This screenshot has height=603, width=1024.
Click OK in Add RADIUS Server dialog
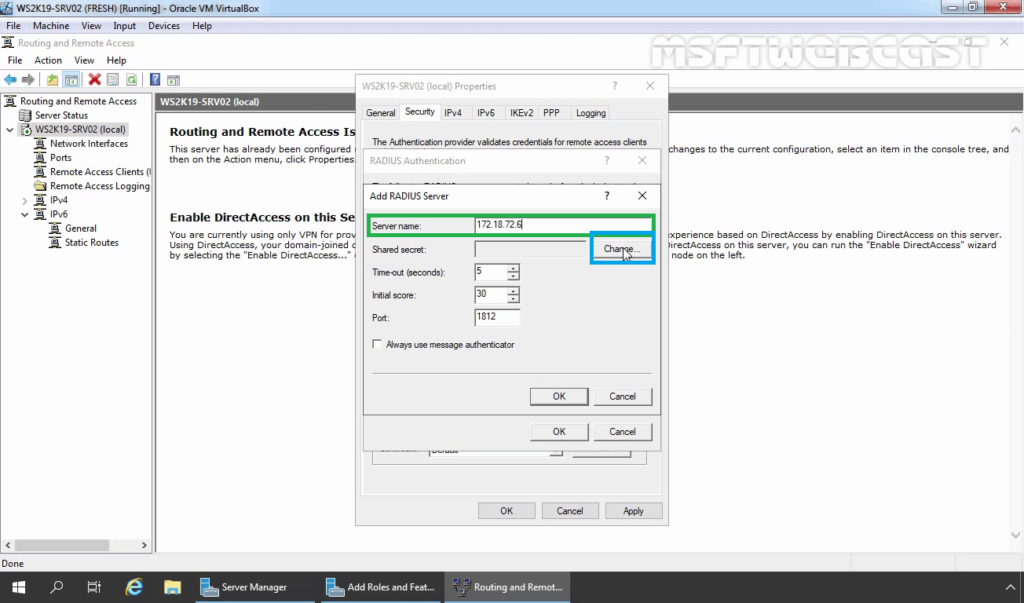pyautogui.click(x=559, y=397)
